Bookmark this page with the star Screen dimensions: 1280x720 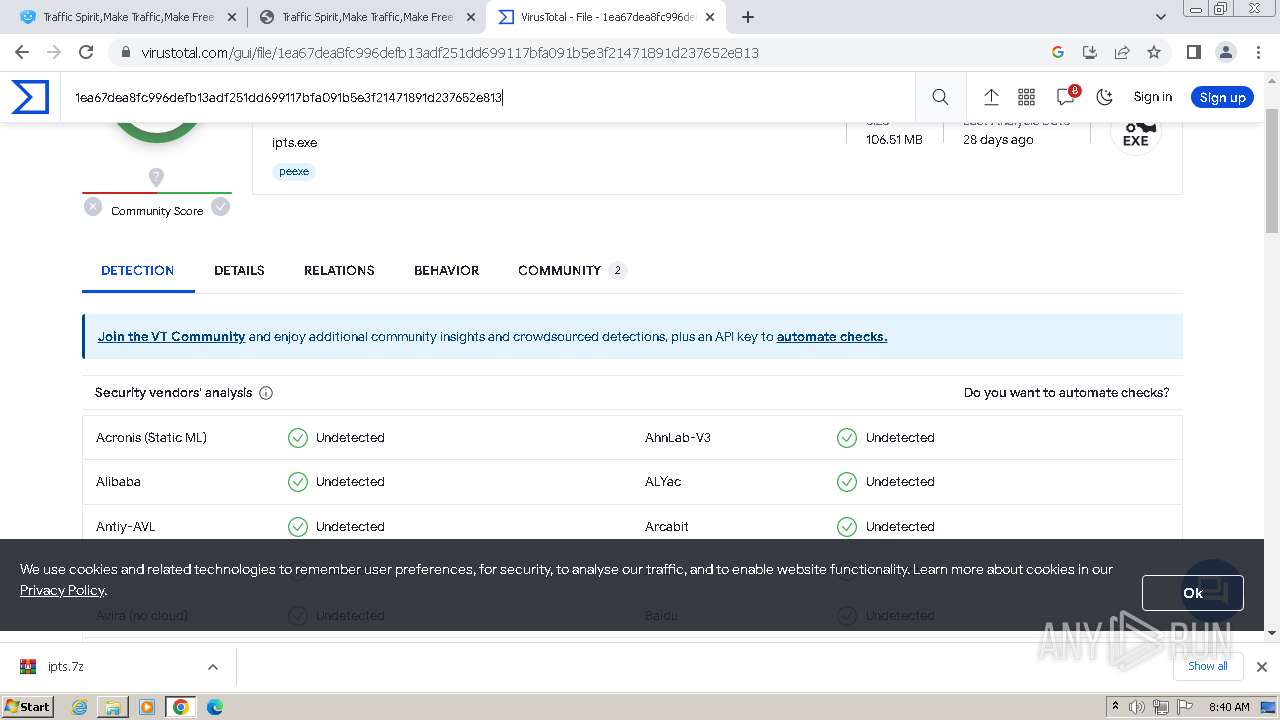pyautogui.click(x=1154, y=53)
